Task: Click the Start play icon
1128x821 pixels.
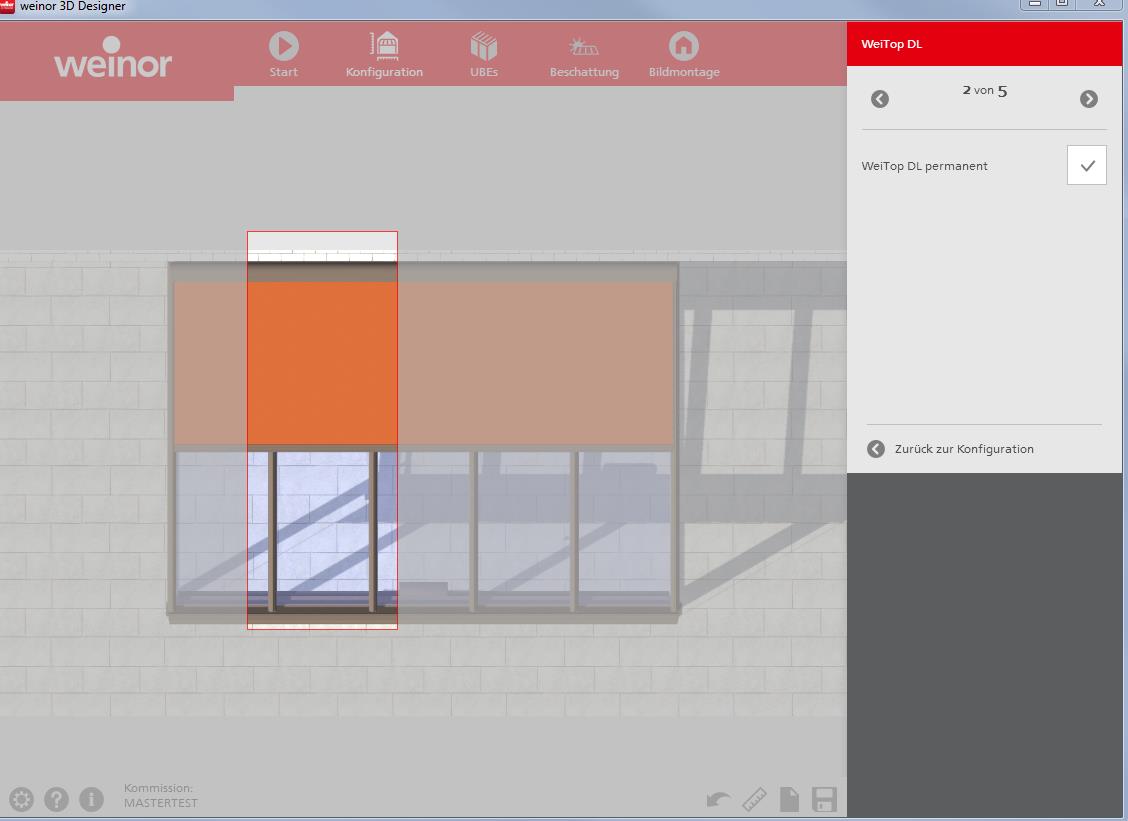Action: (283, 46)
